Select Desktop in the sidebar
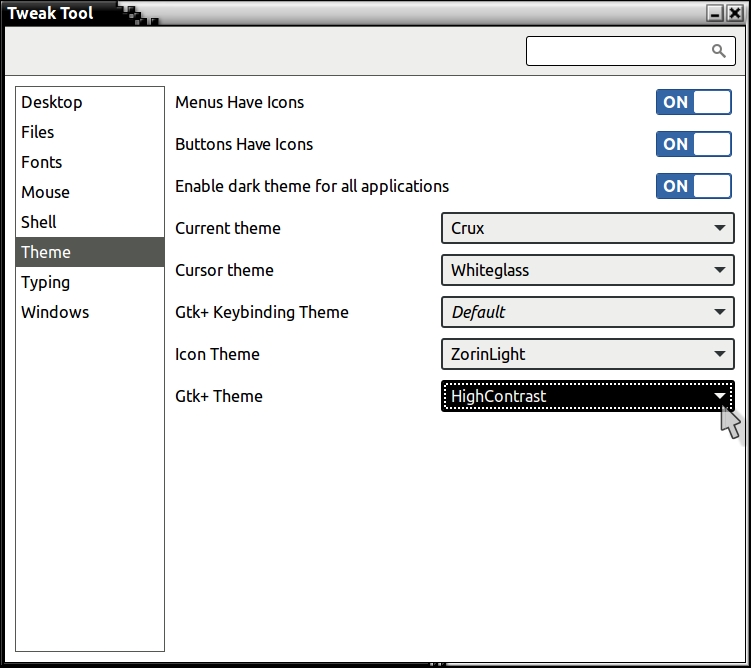 pos(52,102)
